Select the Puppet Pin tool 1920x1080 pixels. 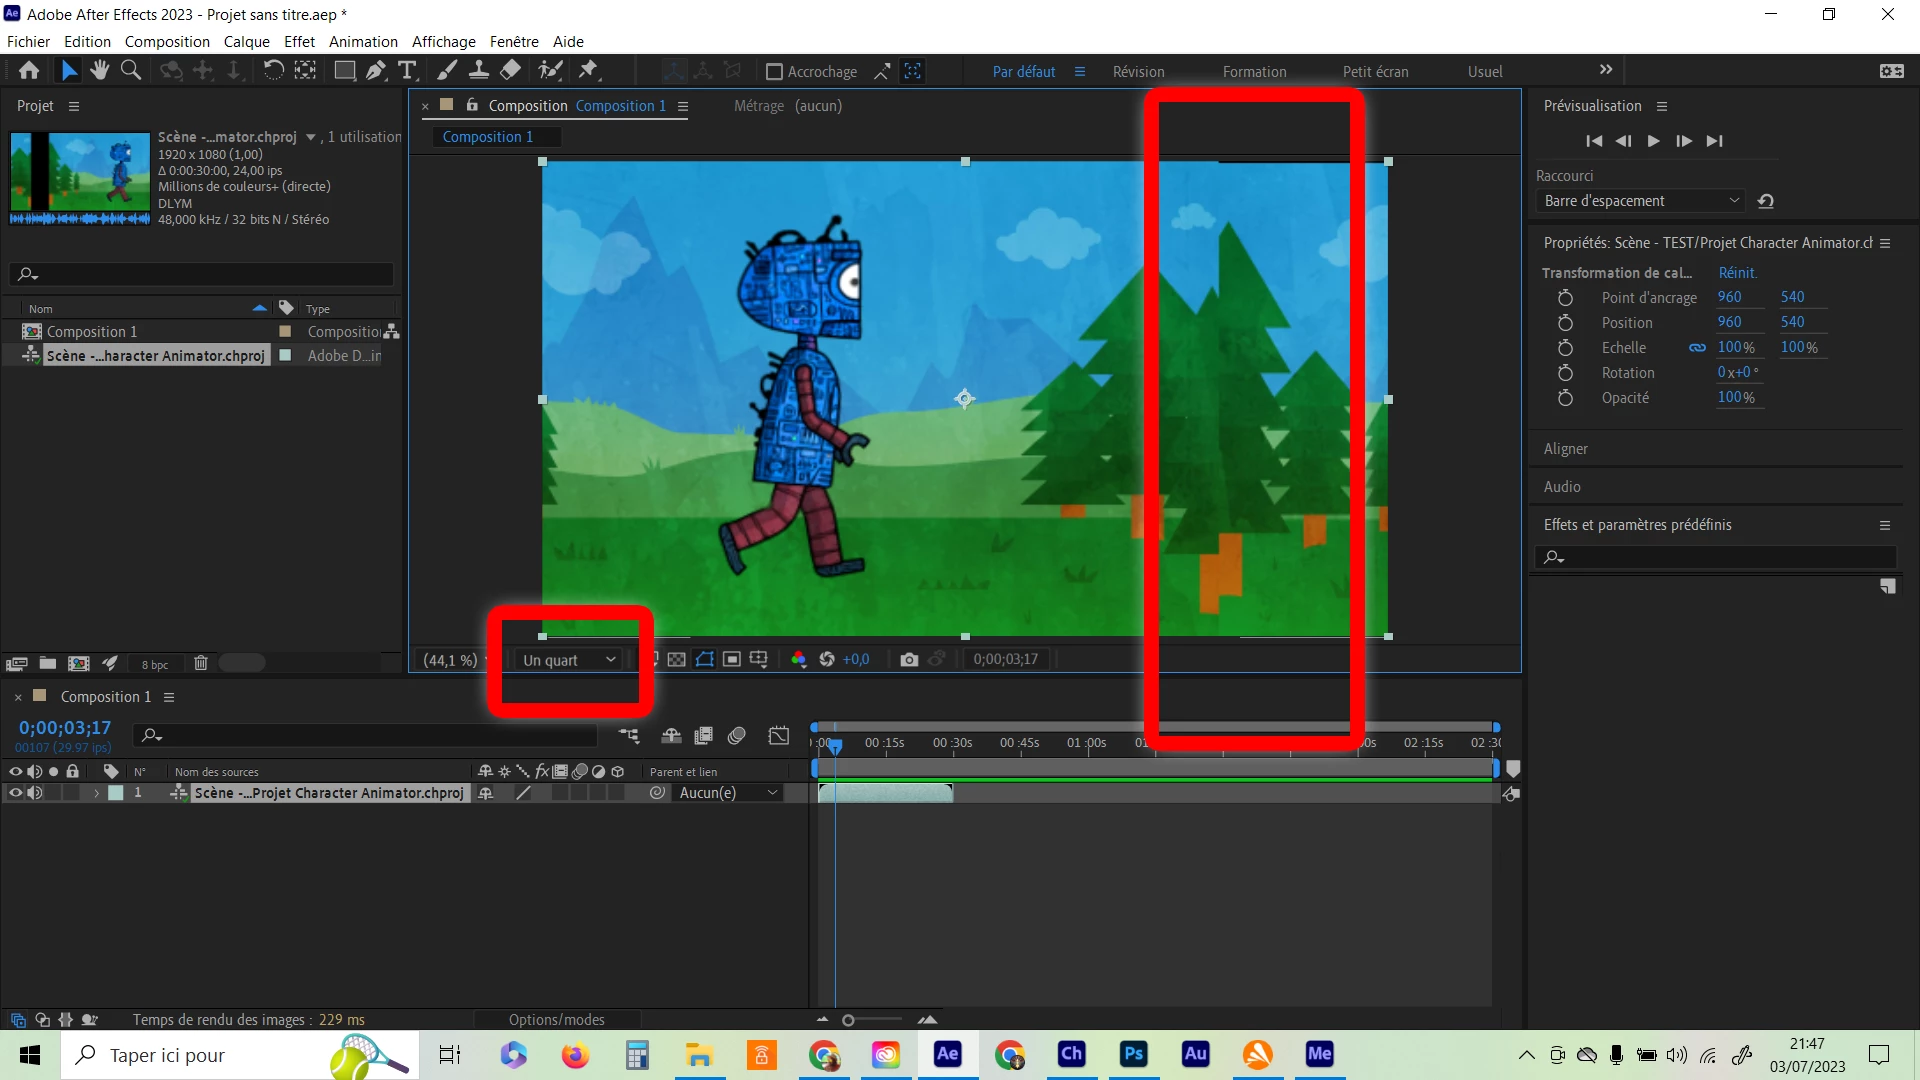pos(589,70)
